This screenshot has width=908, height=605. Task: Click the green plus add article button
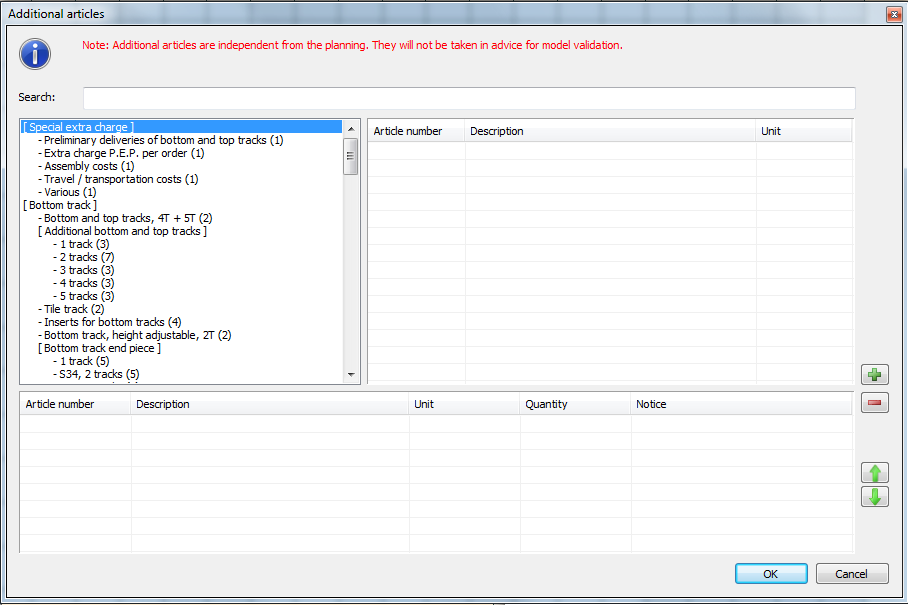[874, 375]
